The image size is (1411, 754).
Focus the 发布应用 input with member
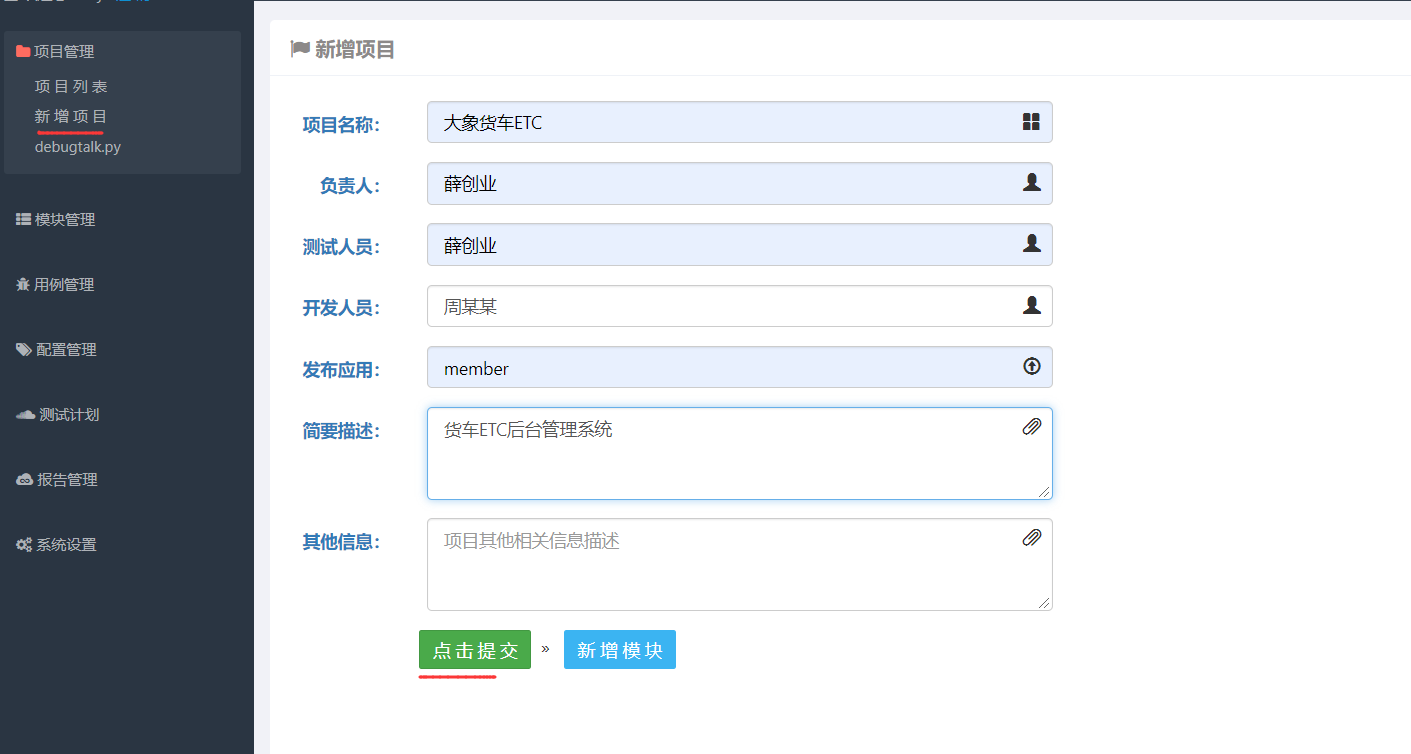pos(740,367)
